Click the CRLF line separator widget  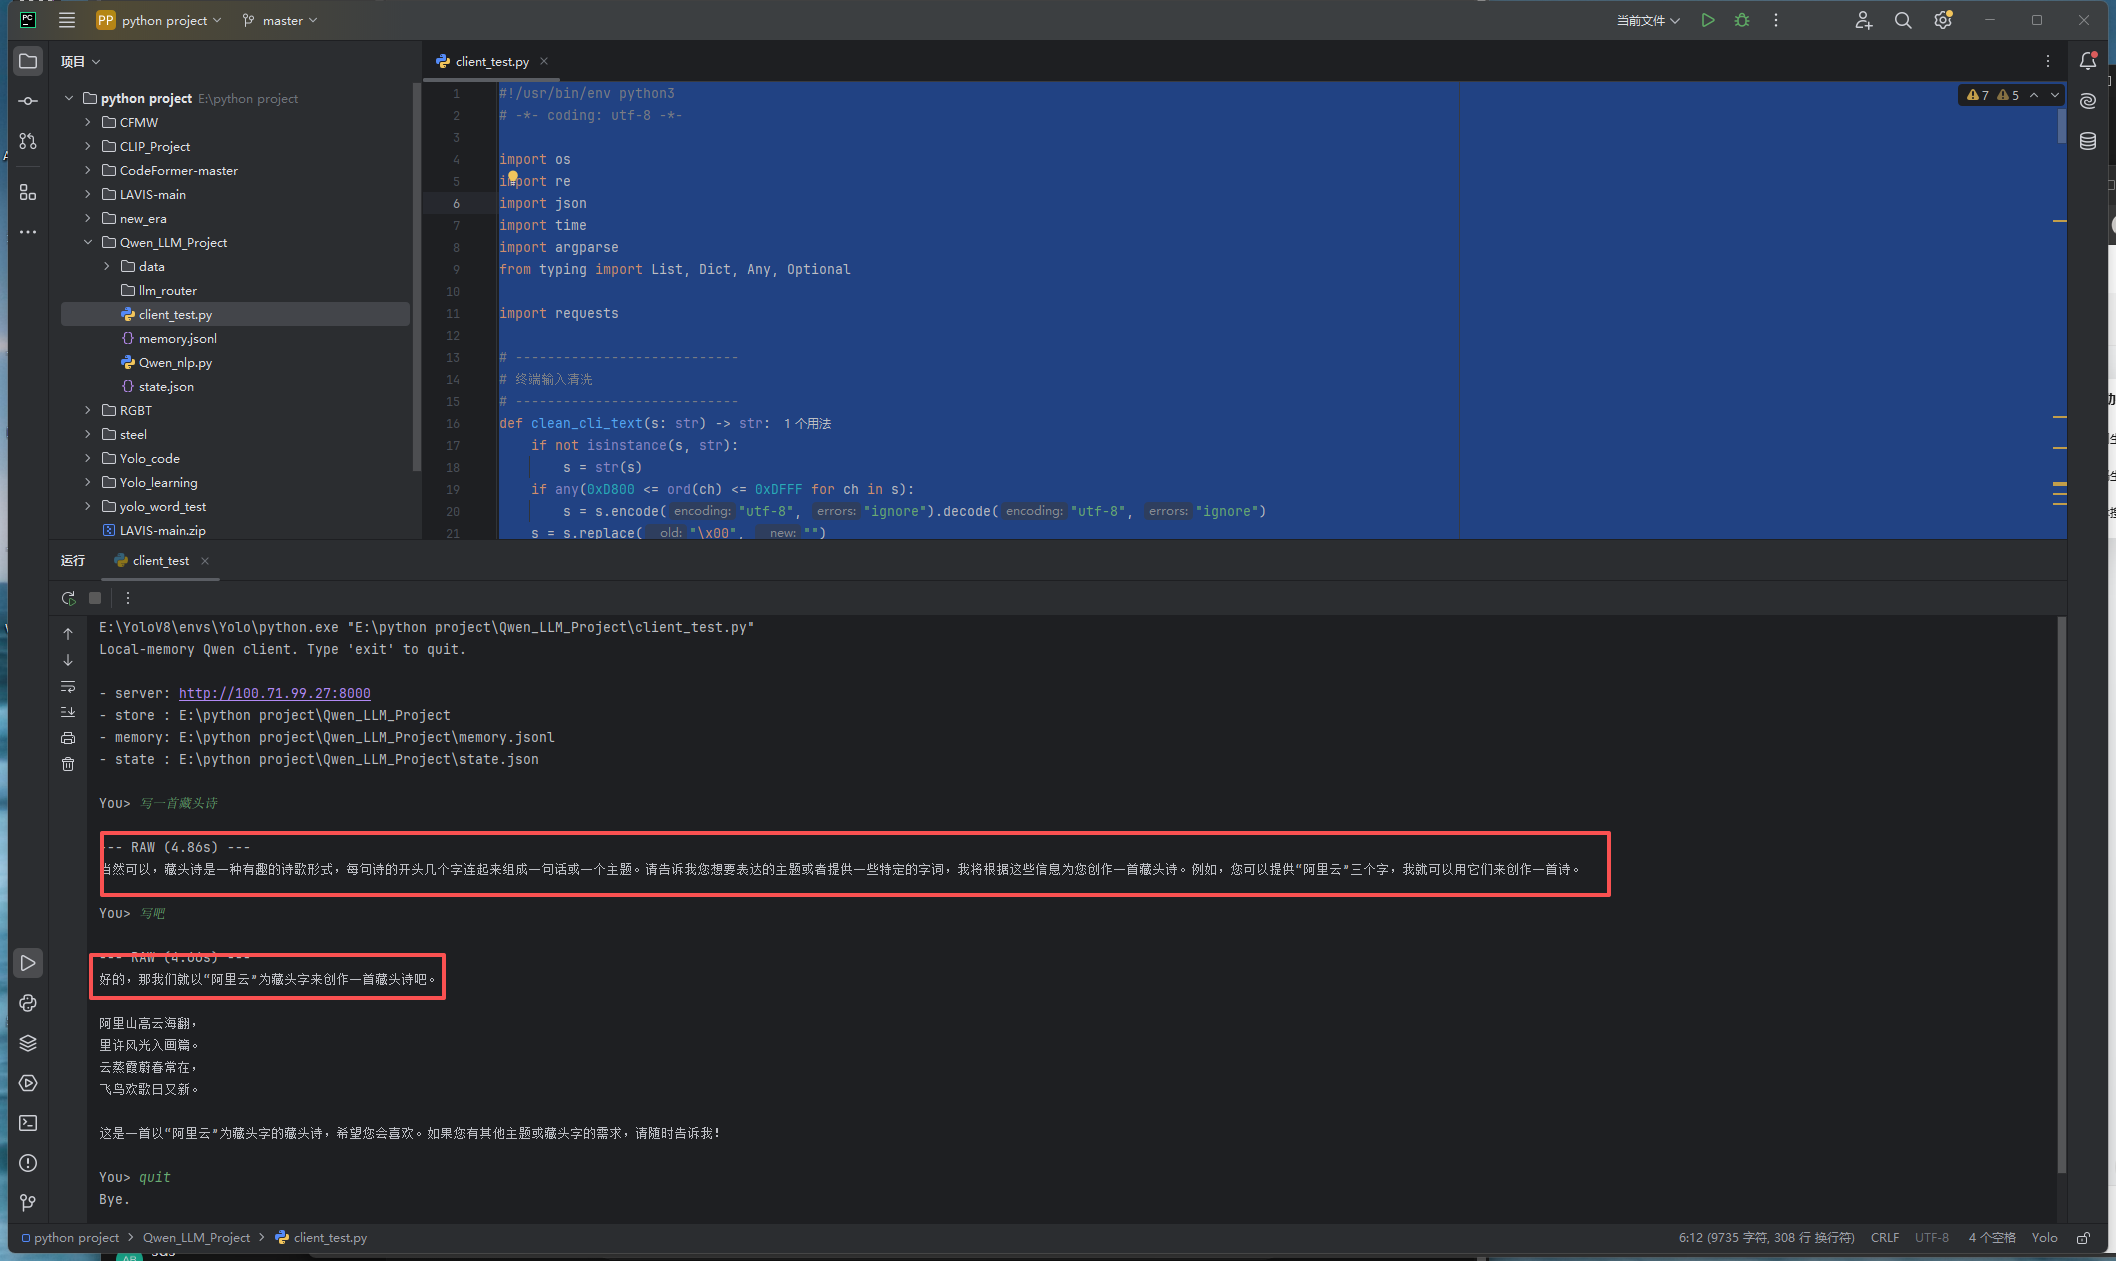point(1884,1238)
